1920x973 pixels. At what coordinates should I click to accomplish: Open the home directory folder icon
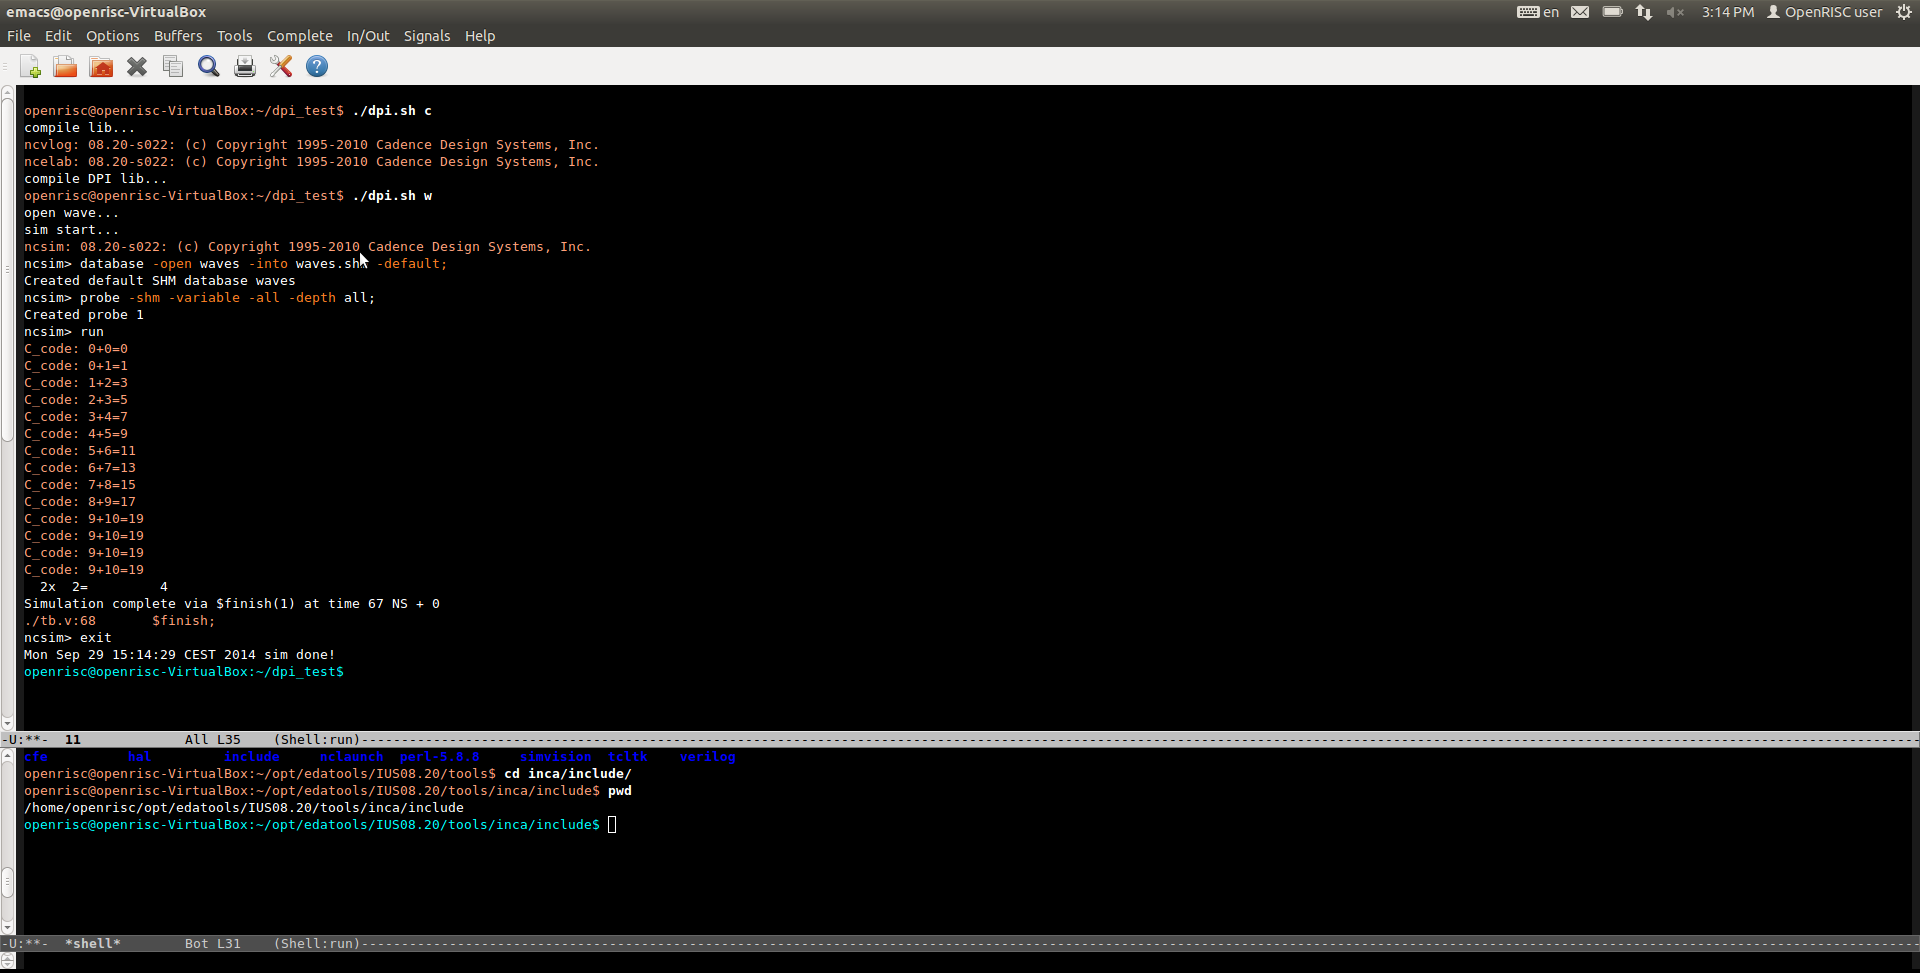click(101, 67)
